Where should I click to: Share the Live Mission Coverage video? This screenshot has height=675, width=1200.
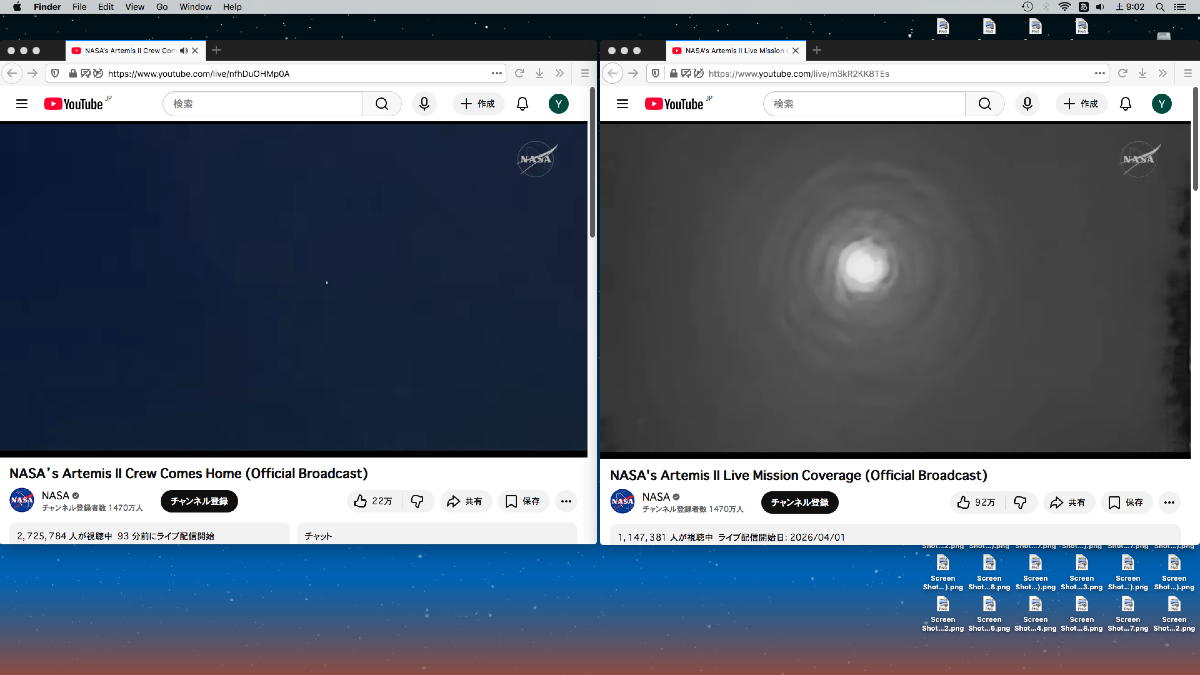[1067, 502]
